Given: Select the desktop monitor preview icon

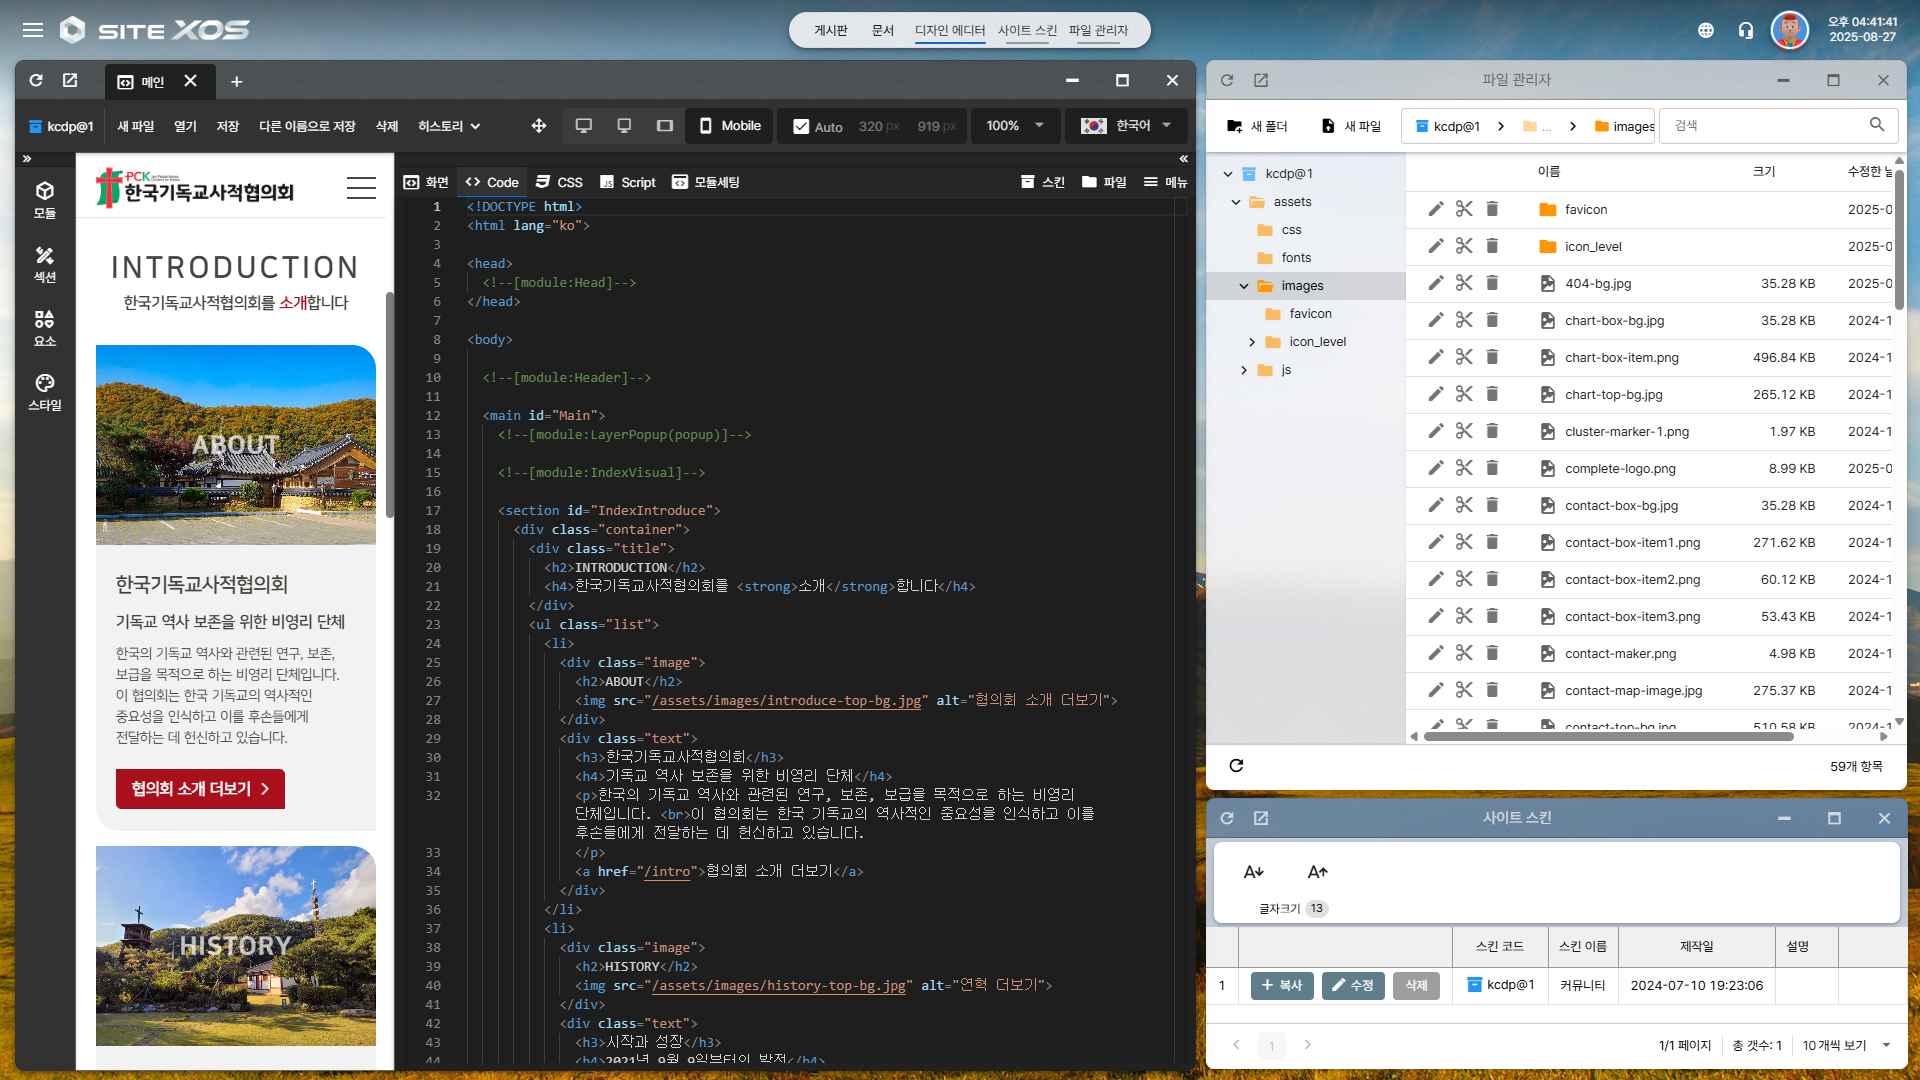Looking at the screenshot, I should [584, 125].
